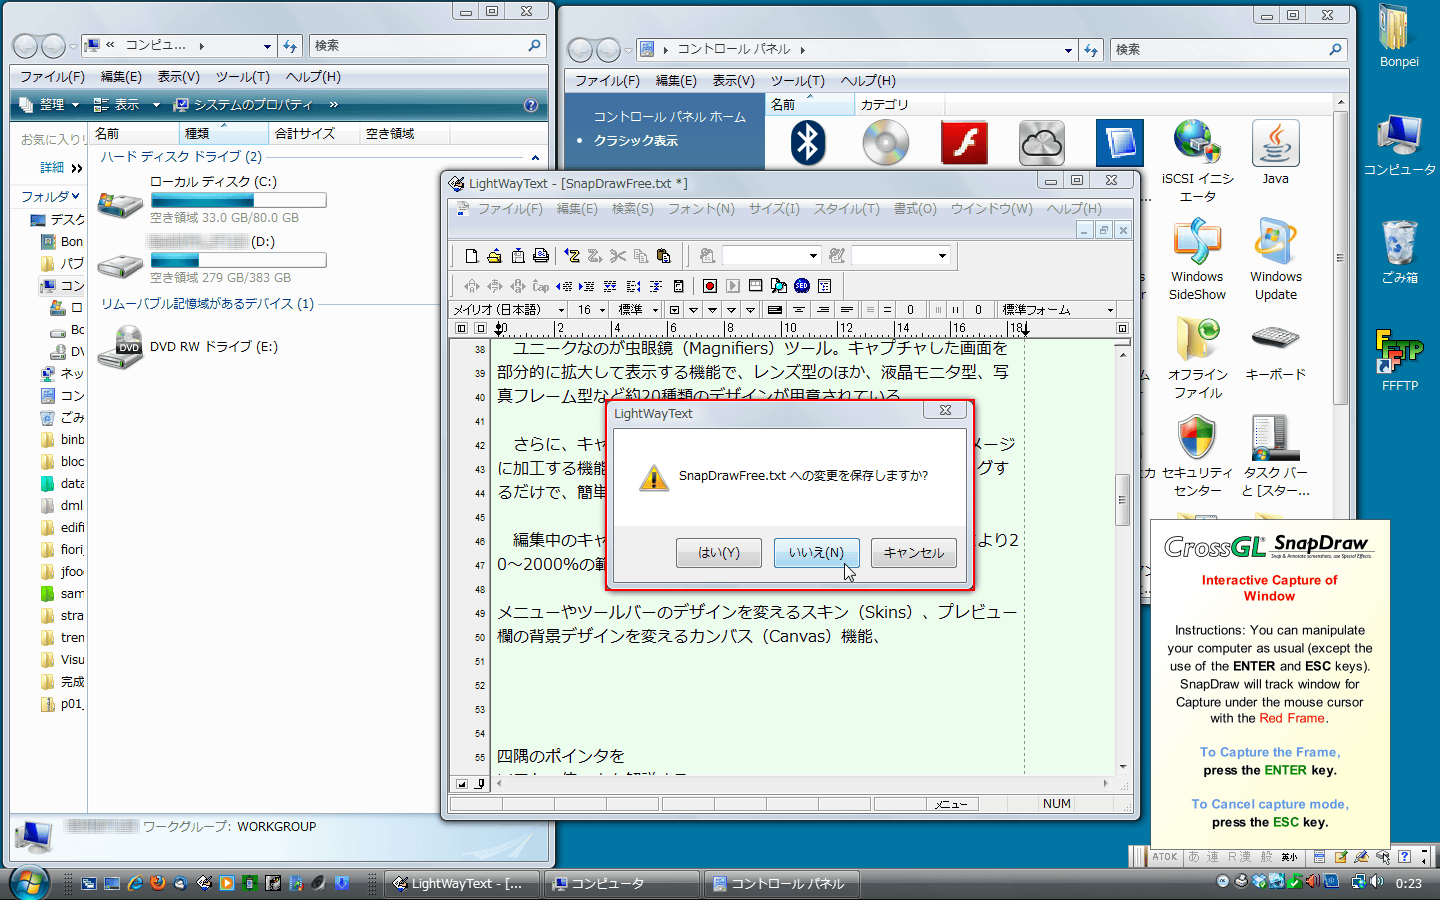Screen dimensions: 1440x900
Task: Click the undo icon in LightWayText toolbar
Action: (572, 256)
